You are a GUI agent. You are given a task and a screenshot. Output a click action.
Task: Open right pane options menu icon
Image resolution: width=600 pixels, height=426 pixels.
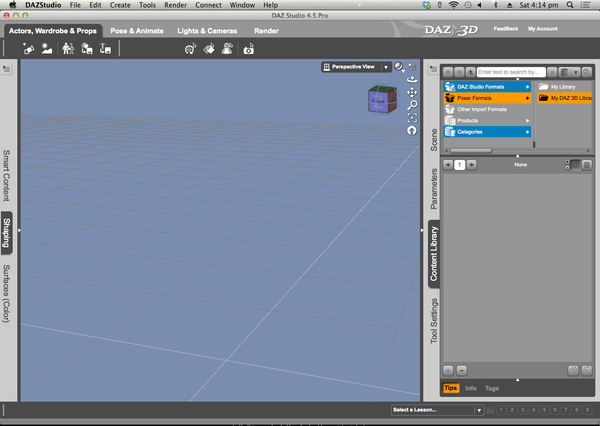[x=433, y=69]
